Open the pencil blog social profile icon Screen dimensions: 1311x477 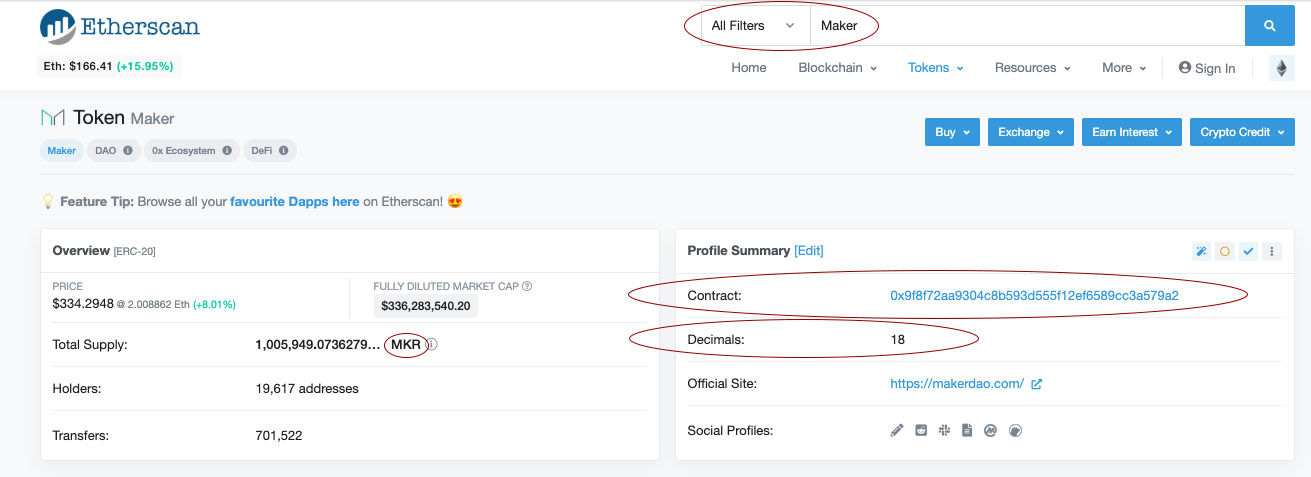coord(897,431)
